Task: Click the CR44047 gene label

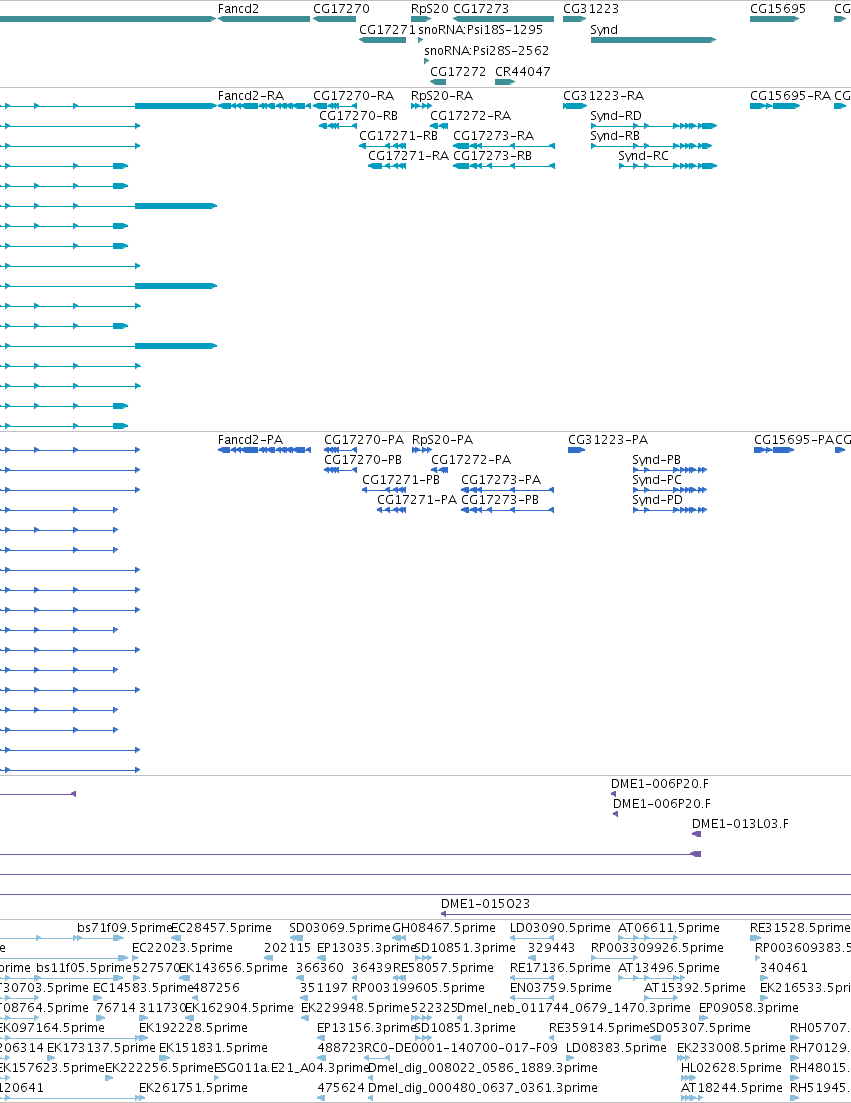Action: pos(523,72)
